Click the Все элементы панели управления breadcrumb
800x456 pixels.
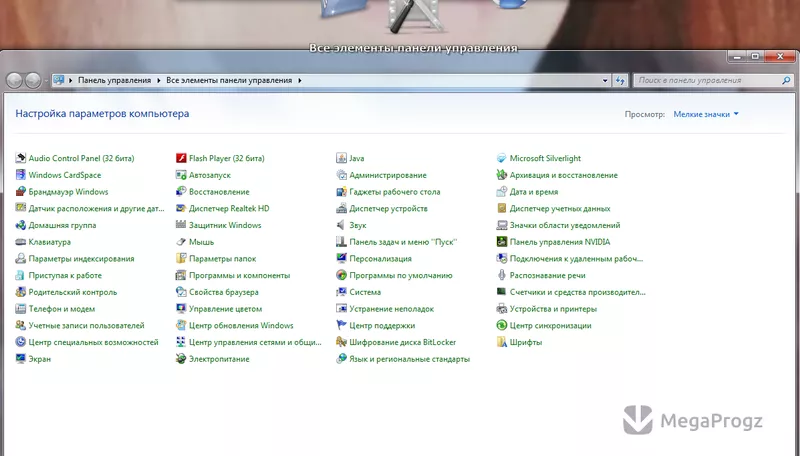point(229,80)
